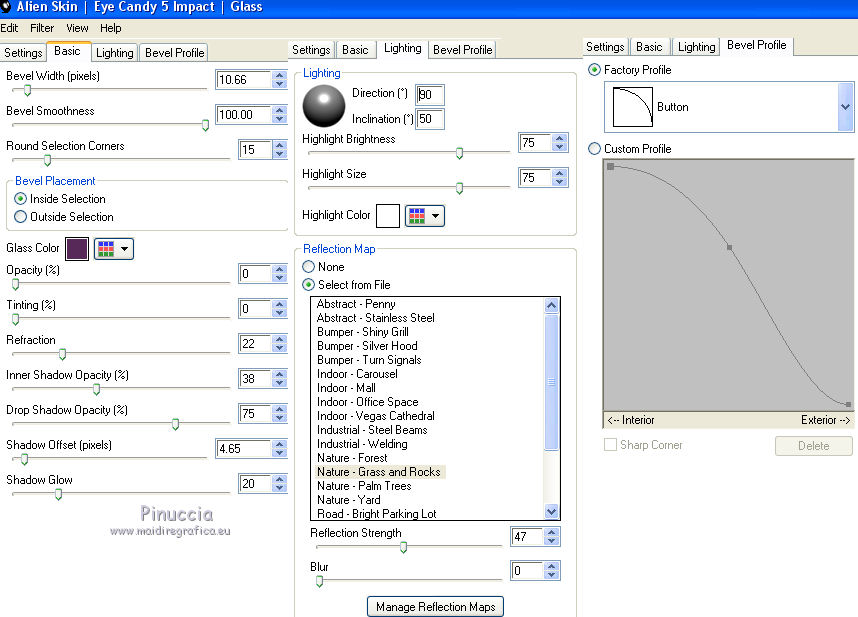Image resolution: width=858 pixels, height=617 pixels.
Task: Switch to the Bevel Profile tab in left panel
Action: click(x=175, y=53)
